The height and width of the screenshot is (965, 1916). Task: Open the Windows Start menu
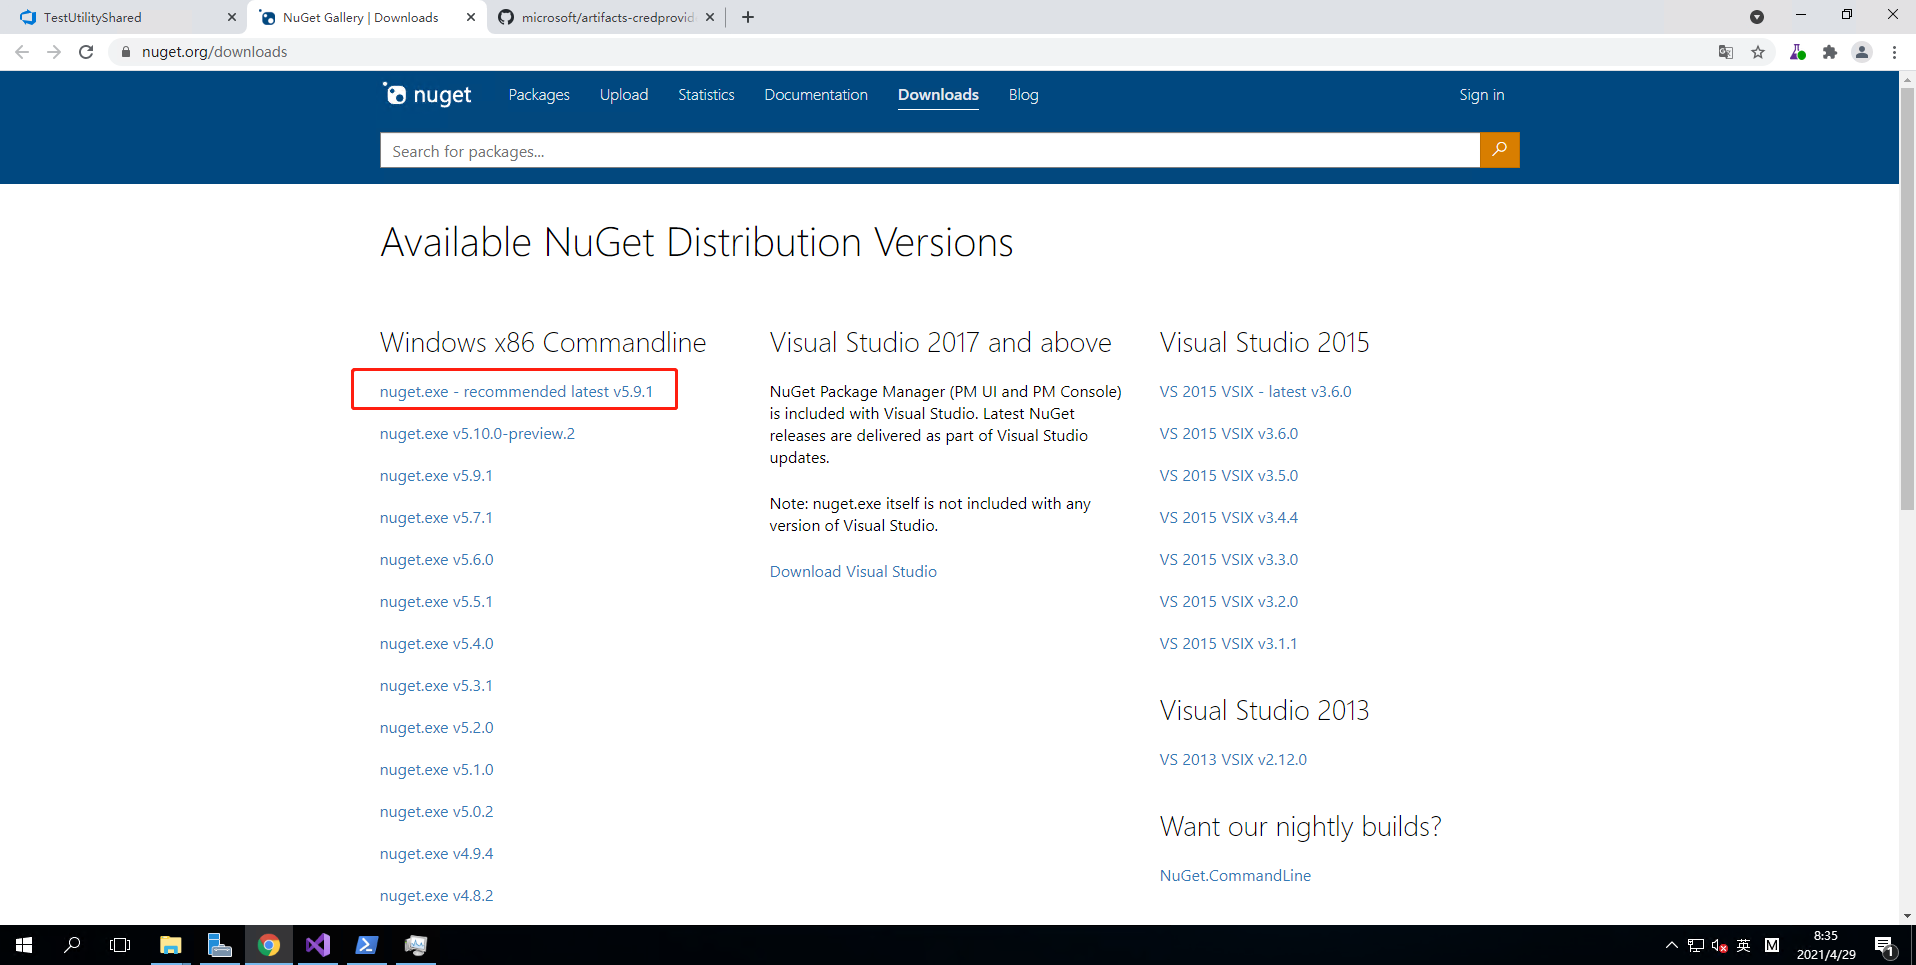[x=24, y=945]
